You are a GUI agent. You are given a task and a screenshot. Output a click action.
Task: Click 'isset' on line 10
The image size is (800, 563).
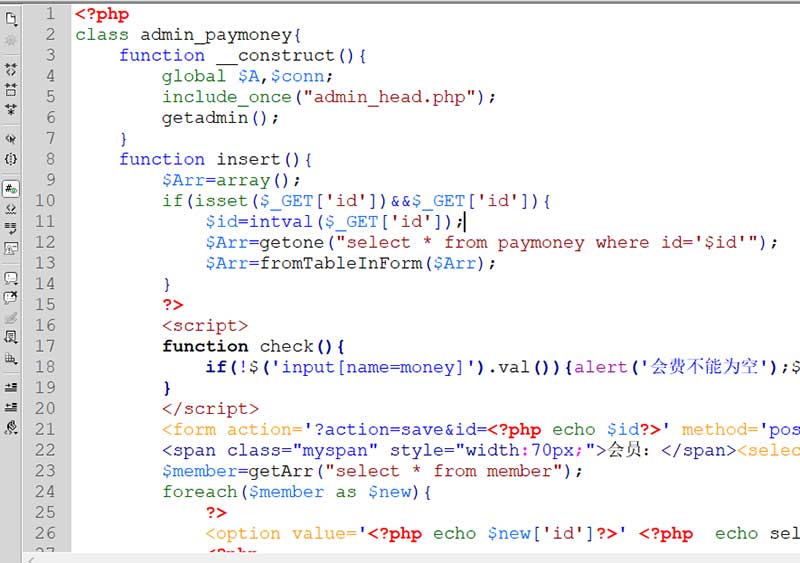pos(221,201)
